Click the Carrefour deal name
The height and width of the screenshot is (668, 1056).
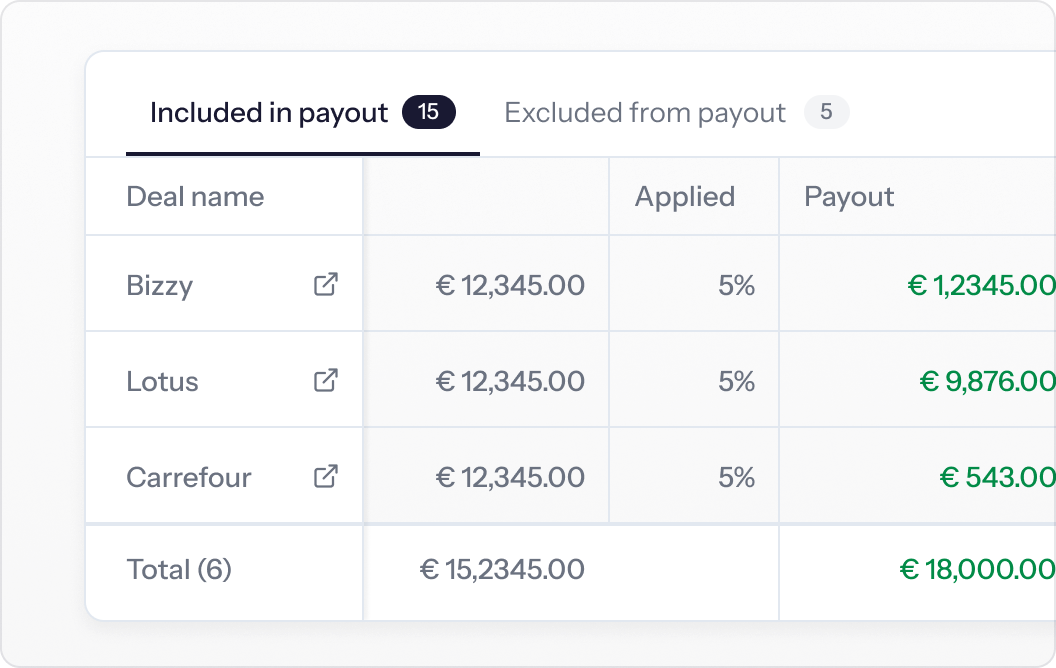189,477
